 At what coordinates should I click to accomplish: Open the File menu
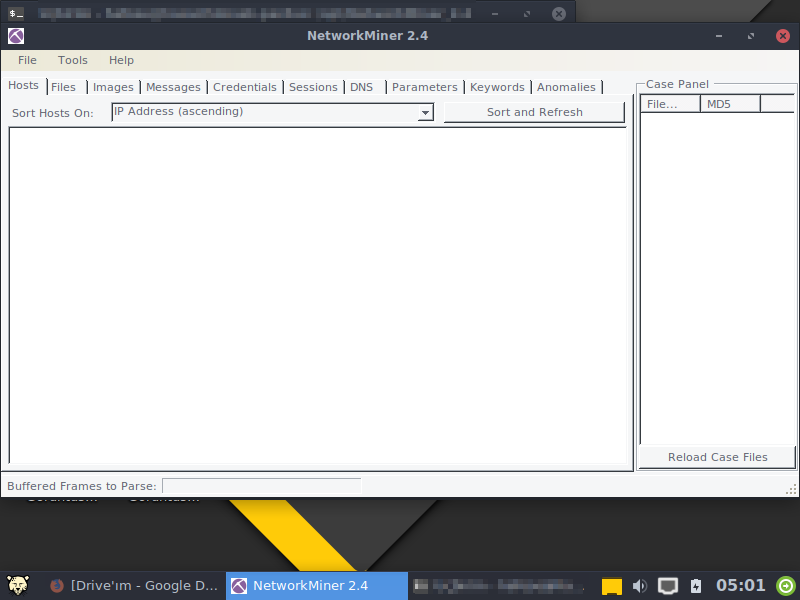(27, 60)
